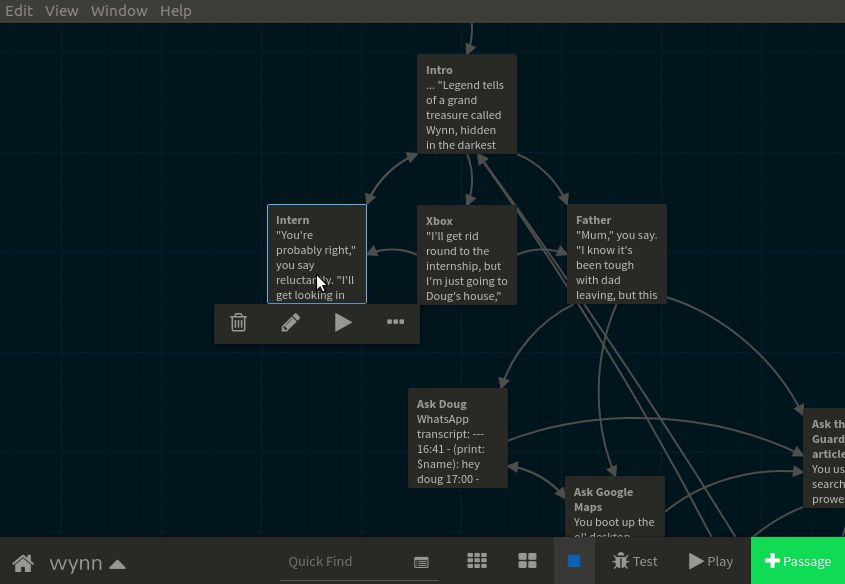Viewport: 845px width, 584px height.
Task: Select the Xbox passage
Action: point(467,255)
